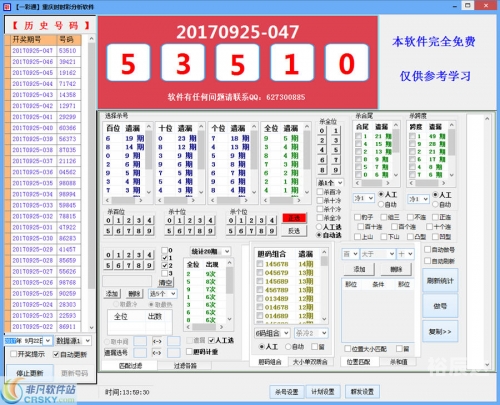
Task: Click the 做号 button
Action: [440, 306]
